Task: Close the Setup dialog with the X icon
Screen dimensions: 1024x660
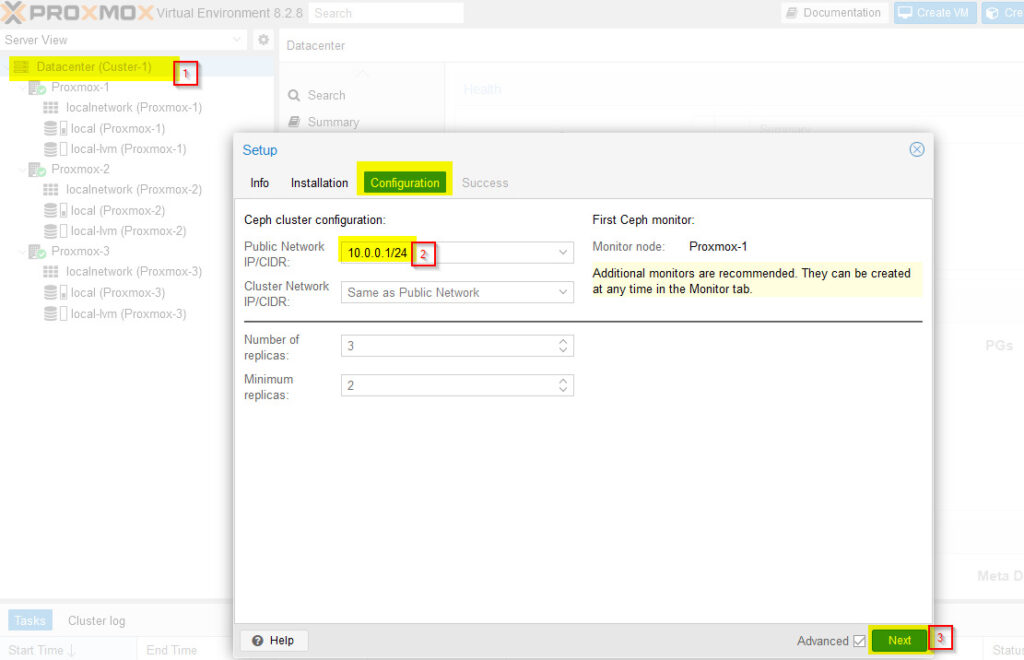Action: pyautogui.click(x=917, y=149)
